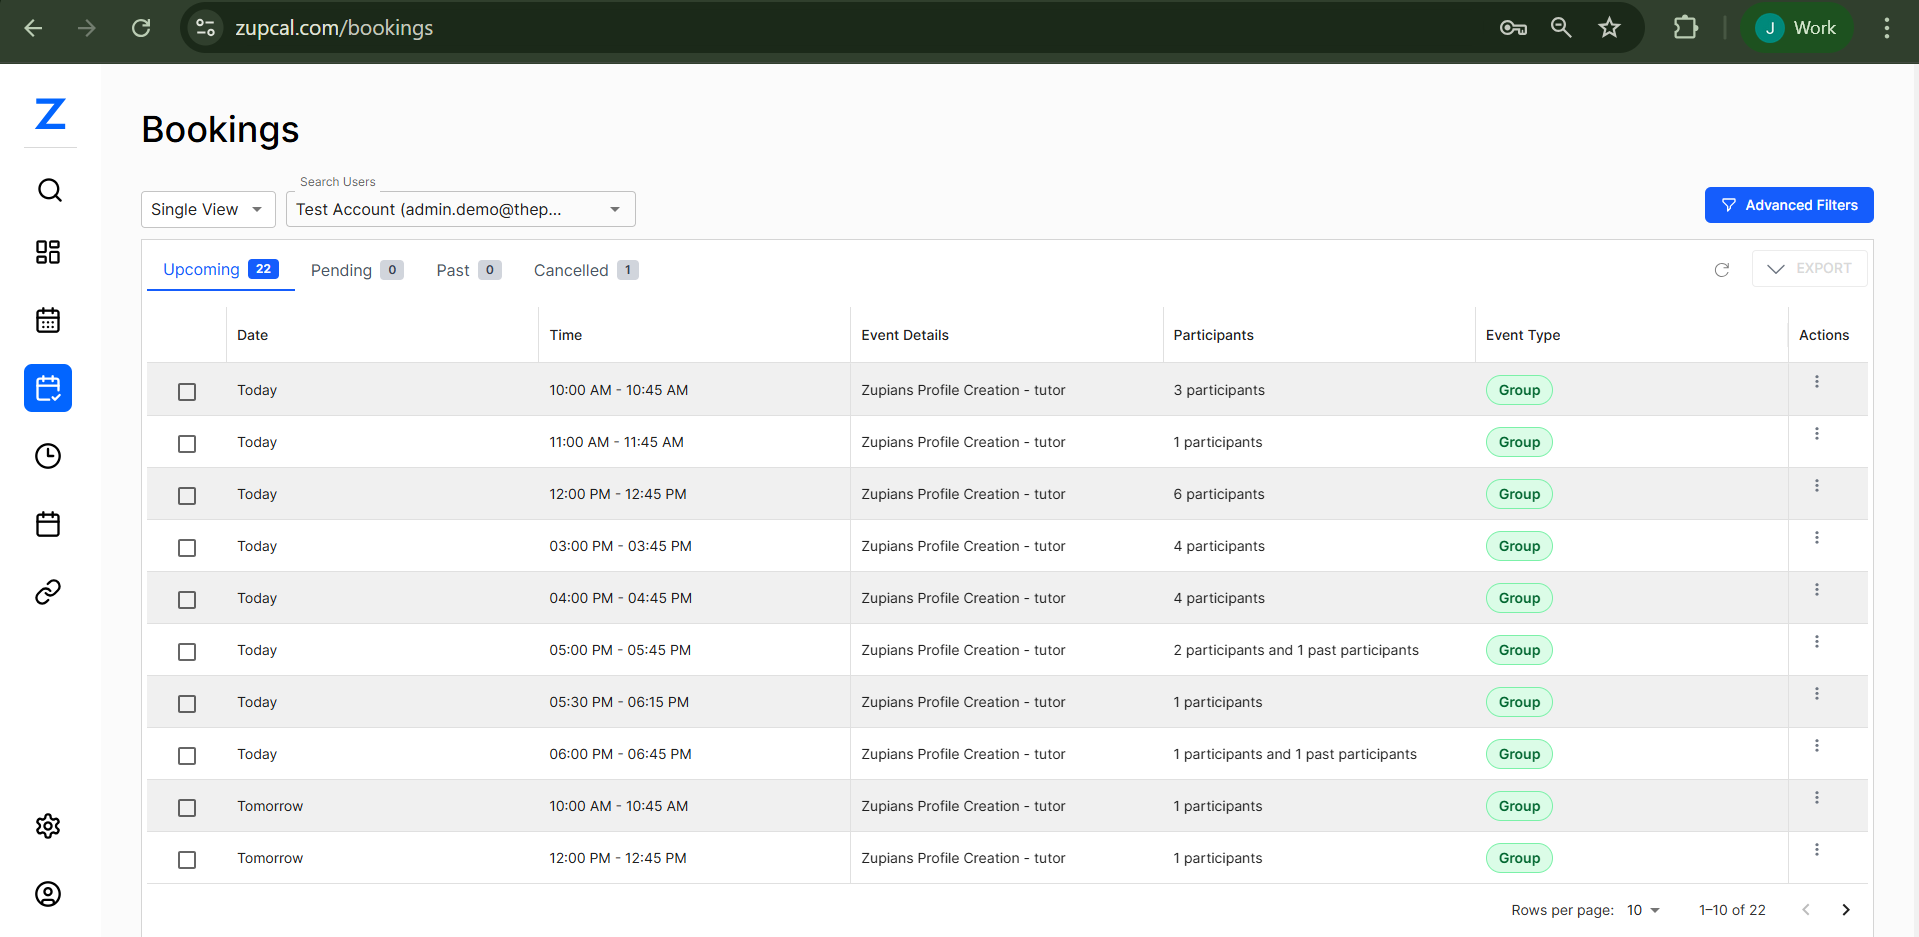Check the checkbox for today's 11:00 AM booking

186,444
